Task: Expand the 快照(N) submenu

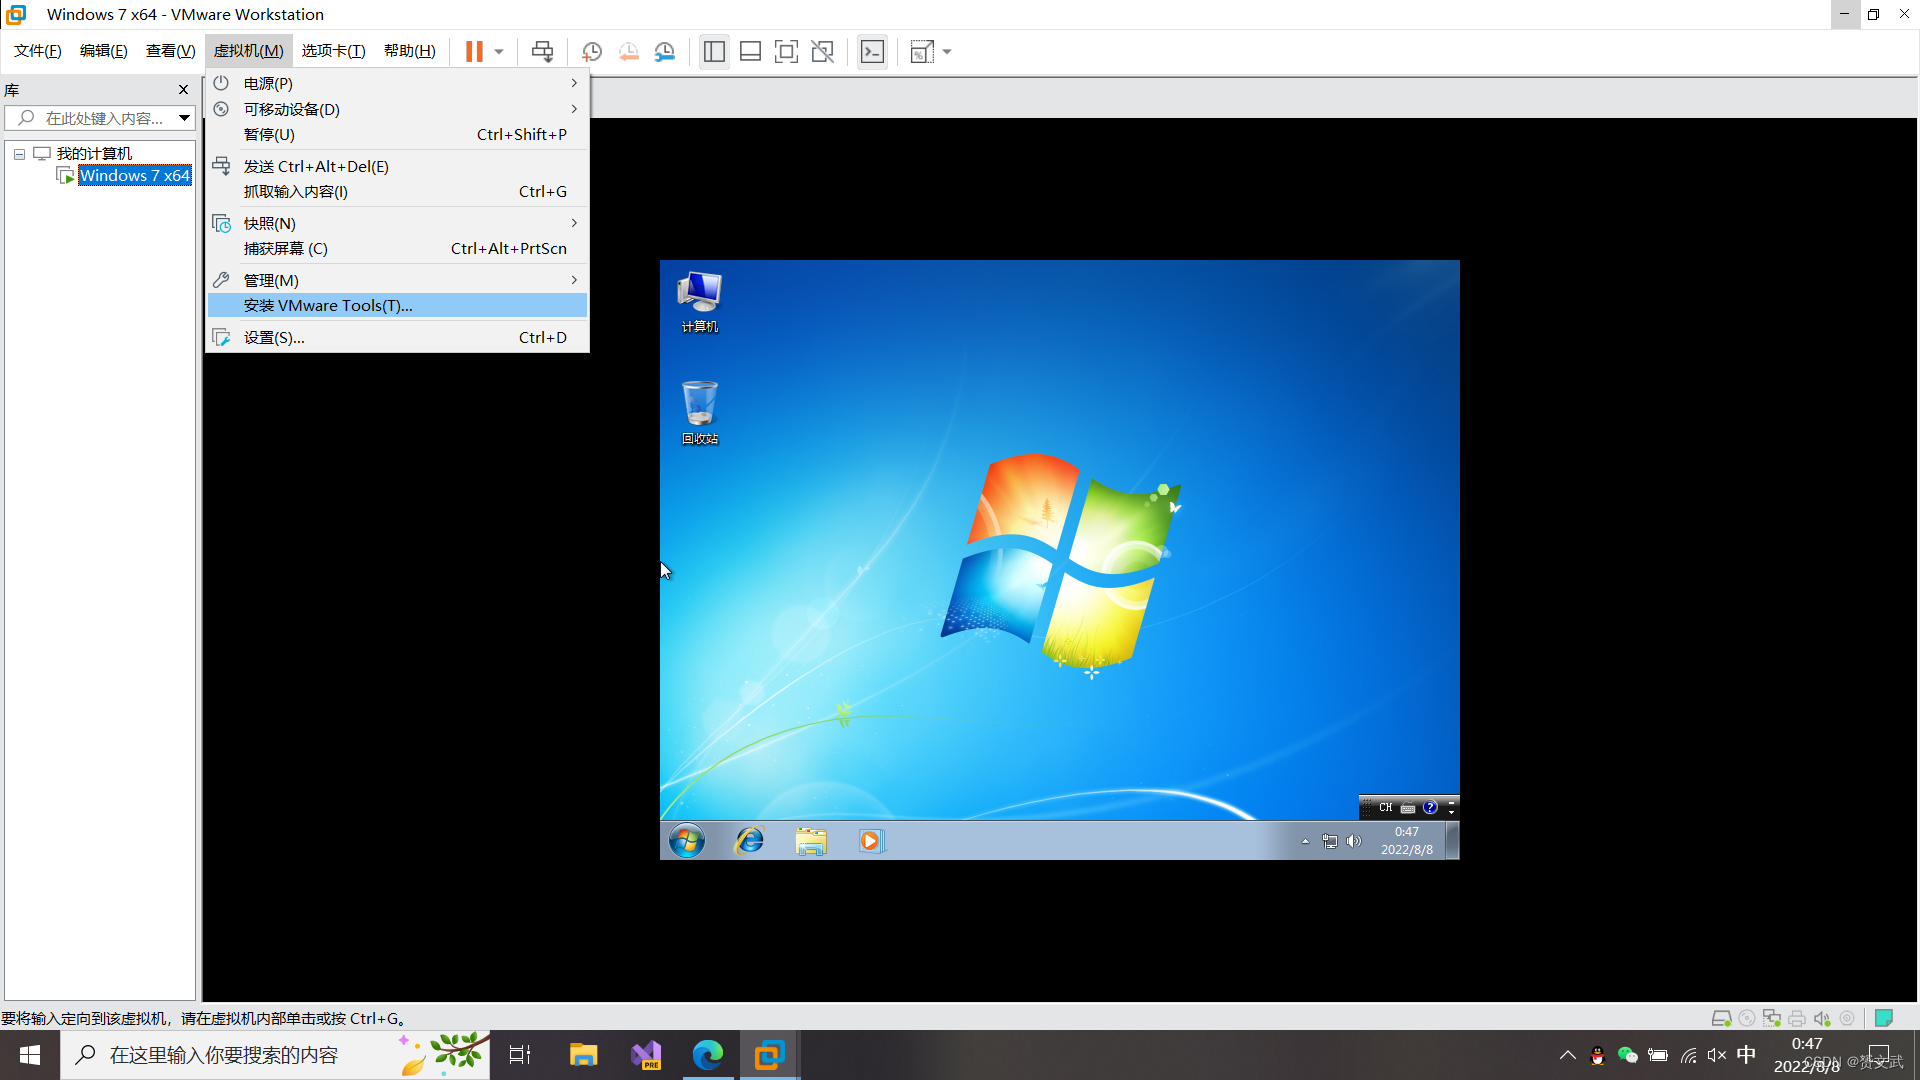Action: coord(397,223)
